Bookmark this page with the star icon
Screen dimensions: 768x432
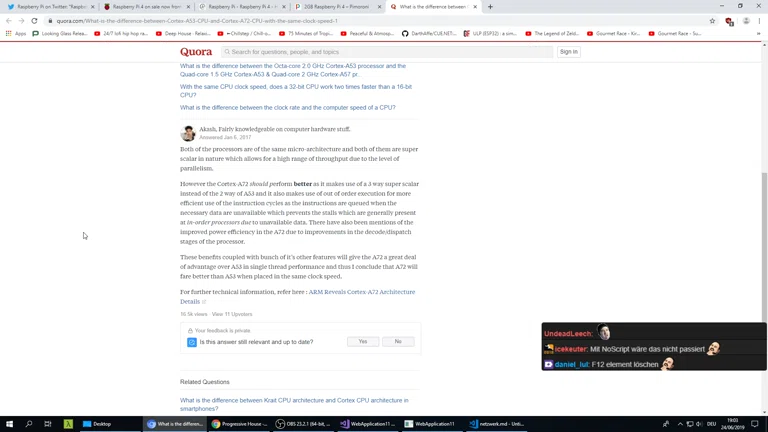point(712,21)
